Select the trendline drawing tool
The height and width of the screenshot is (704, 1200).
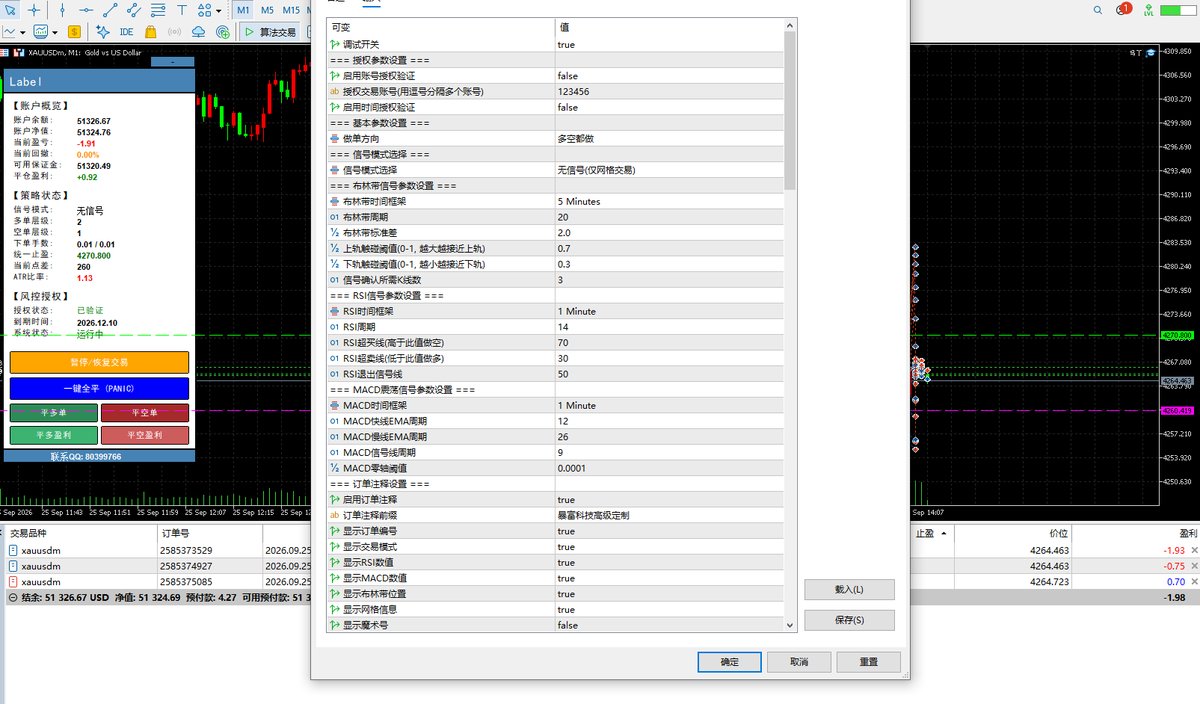click(109, 10)
